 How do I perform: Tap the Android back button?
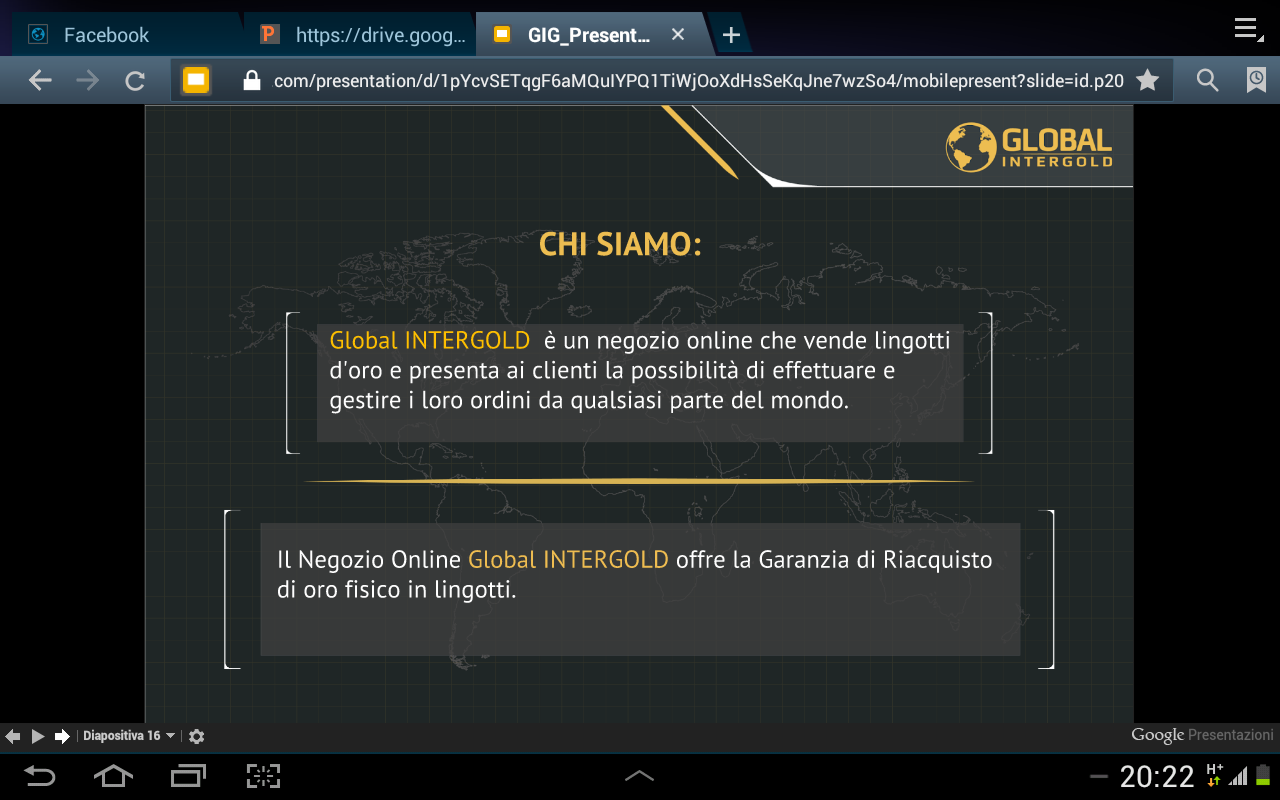pyautogui.click(x=40, y=776)
